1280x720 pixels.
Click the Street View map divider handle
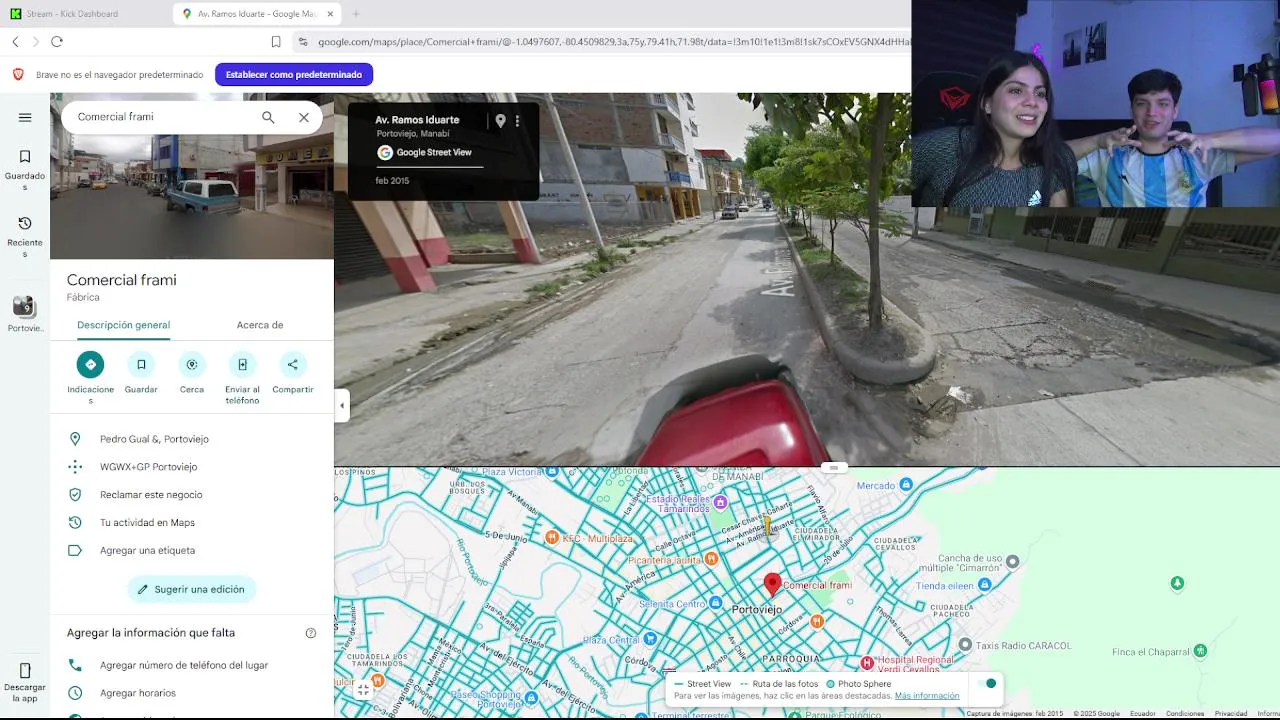[x=833, y=467]
